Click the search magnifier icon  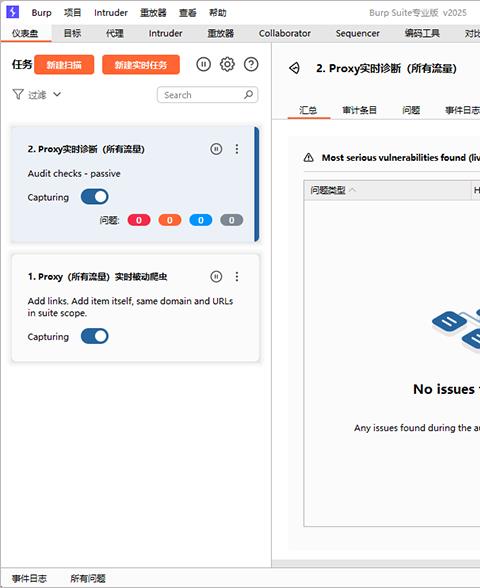tap(249, 94)
